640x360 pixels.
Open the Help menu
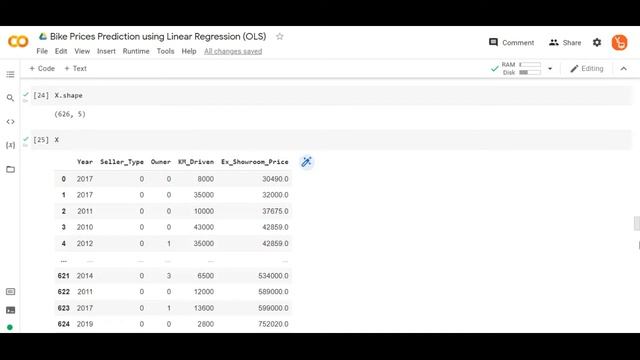(x=189, y=51)
